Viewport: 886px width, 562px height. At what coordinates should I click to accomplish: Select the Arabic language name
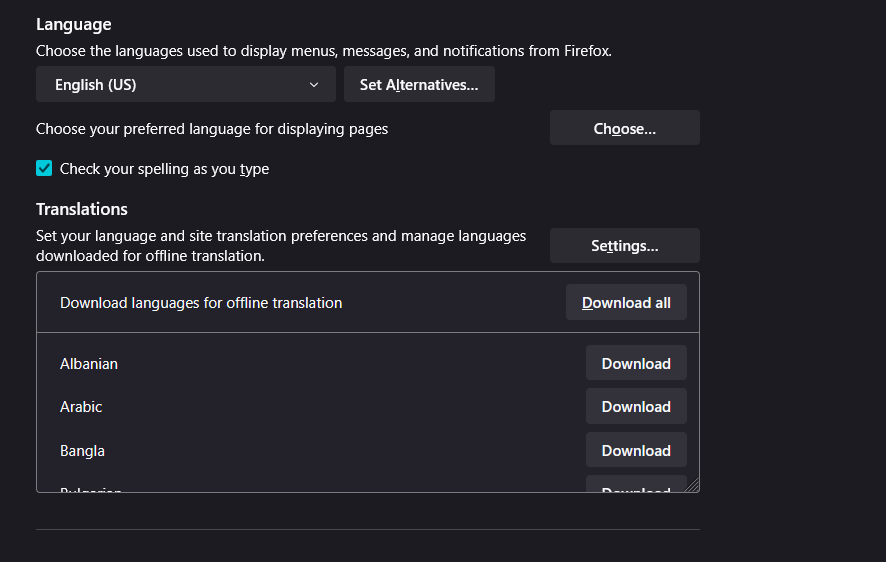pyautogui.click(x=81, y=407)
